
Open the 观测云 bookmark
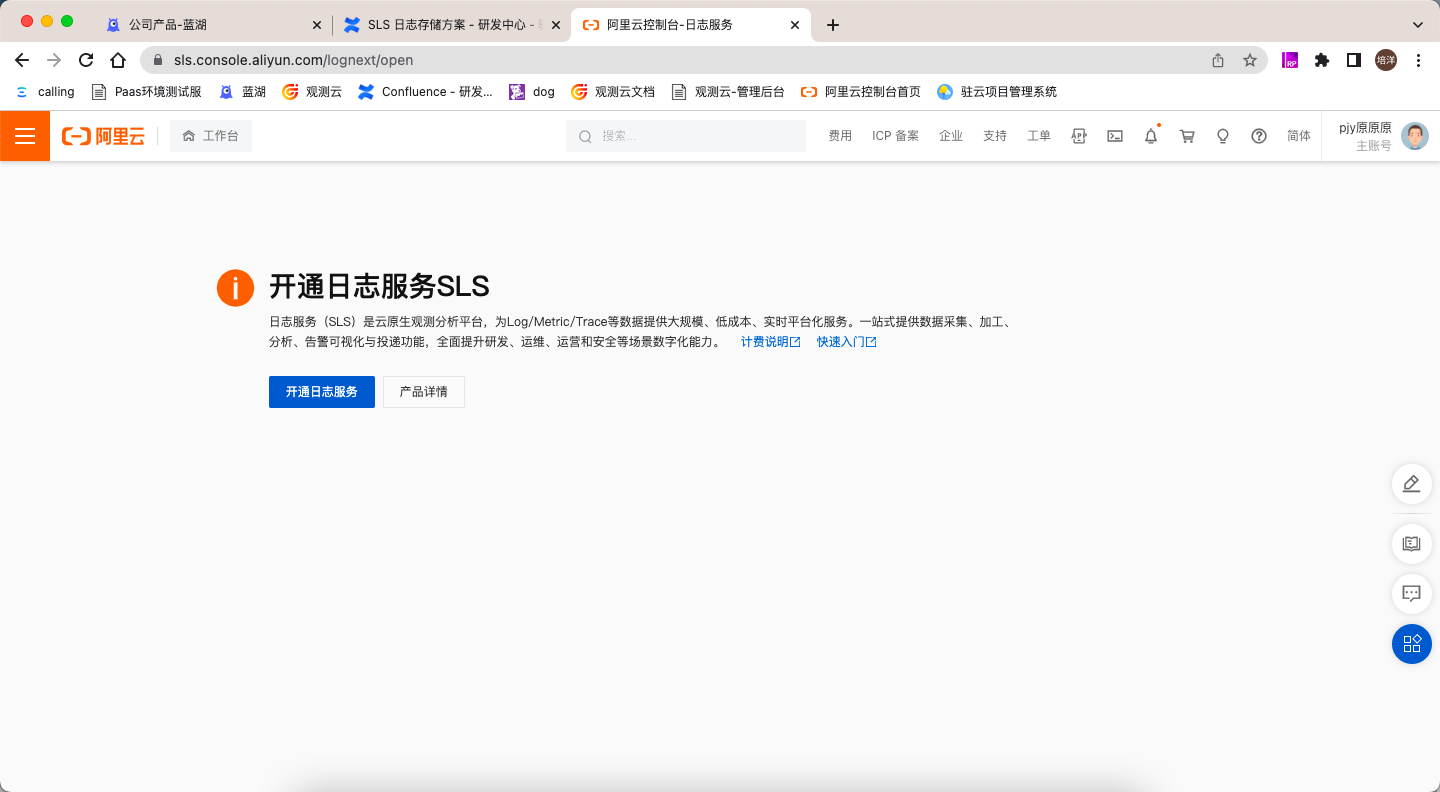(x=312, y=92)
